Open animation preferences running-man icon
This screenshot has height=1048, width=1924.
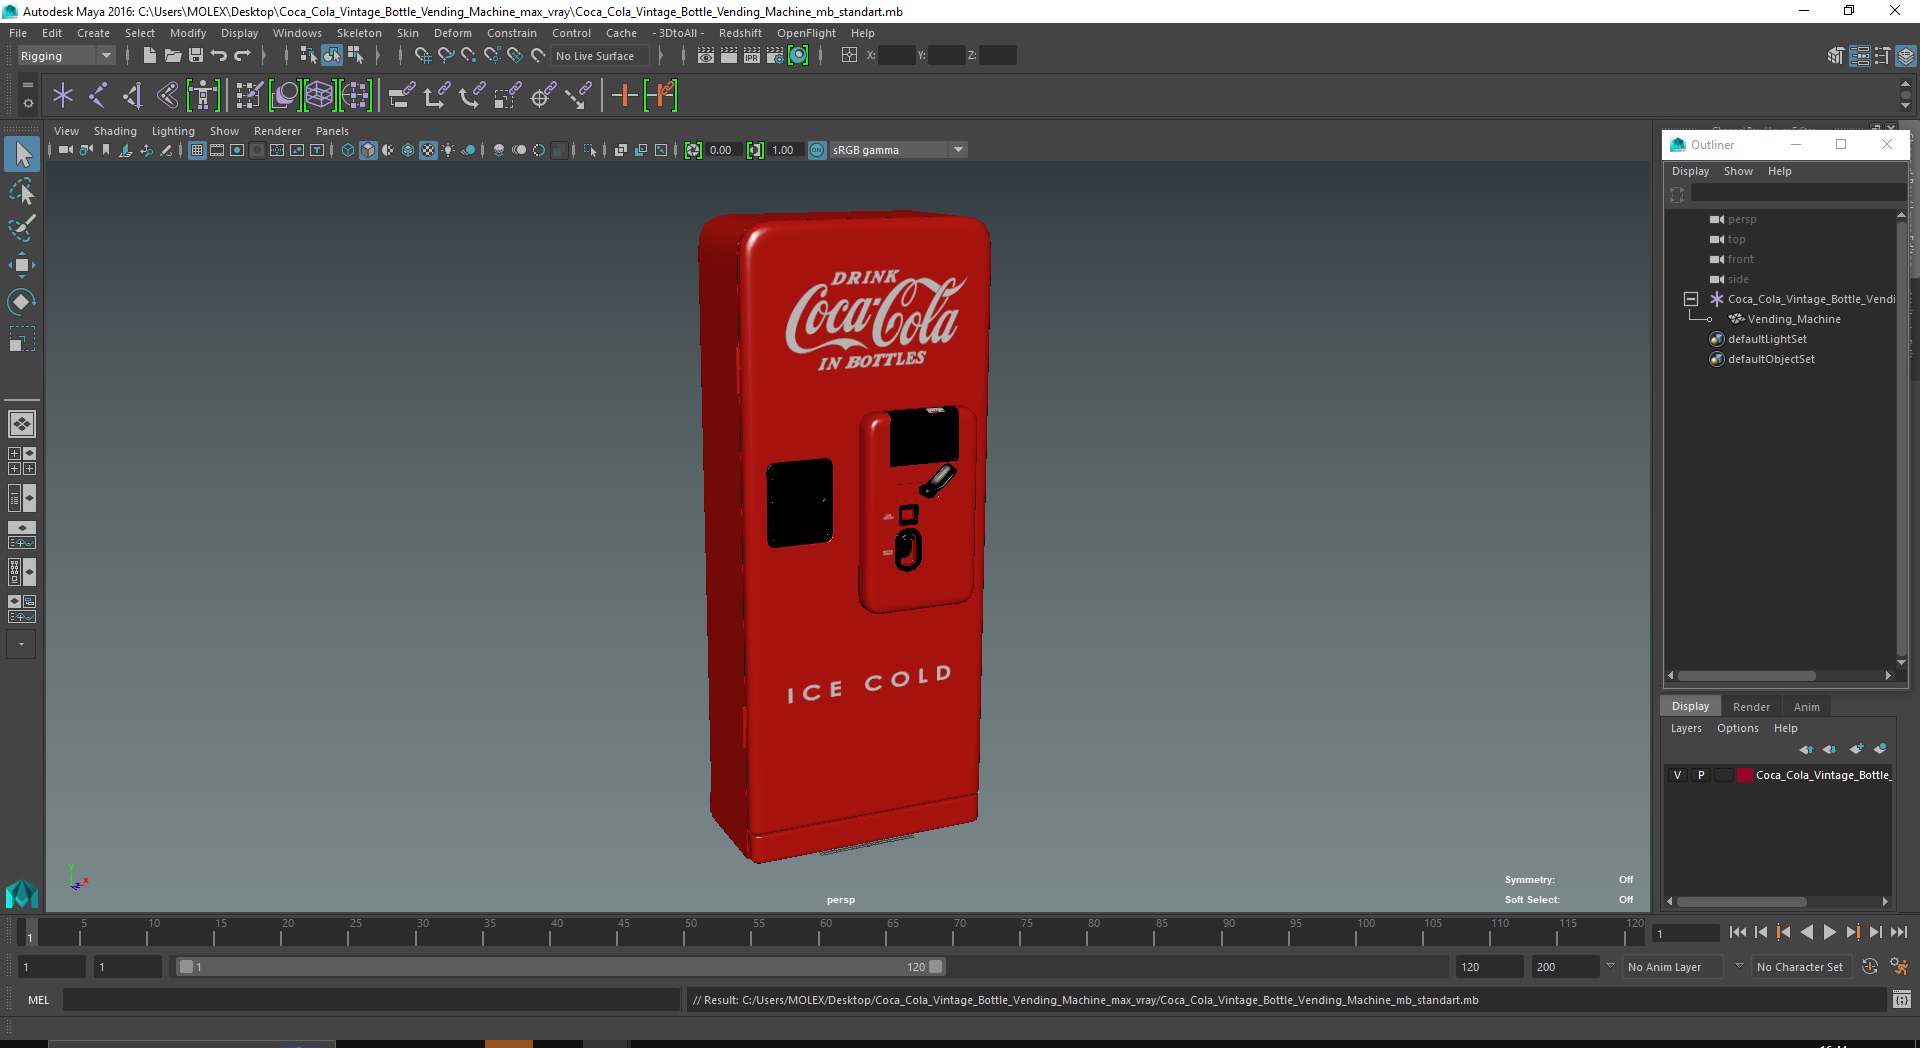[x=1899, y=967]
